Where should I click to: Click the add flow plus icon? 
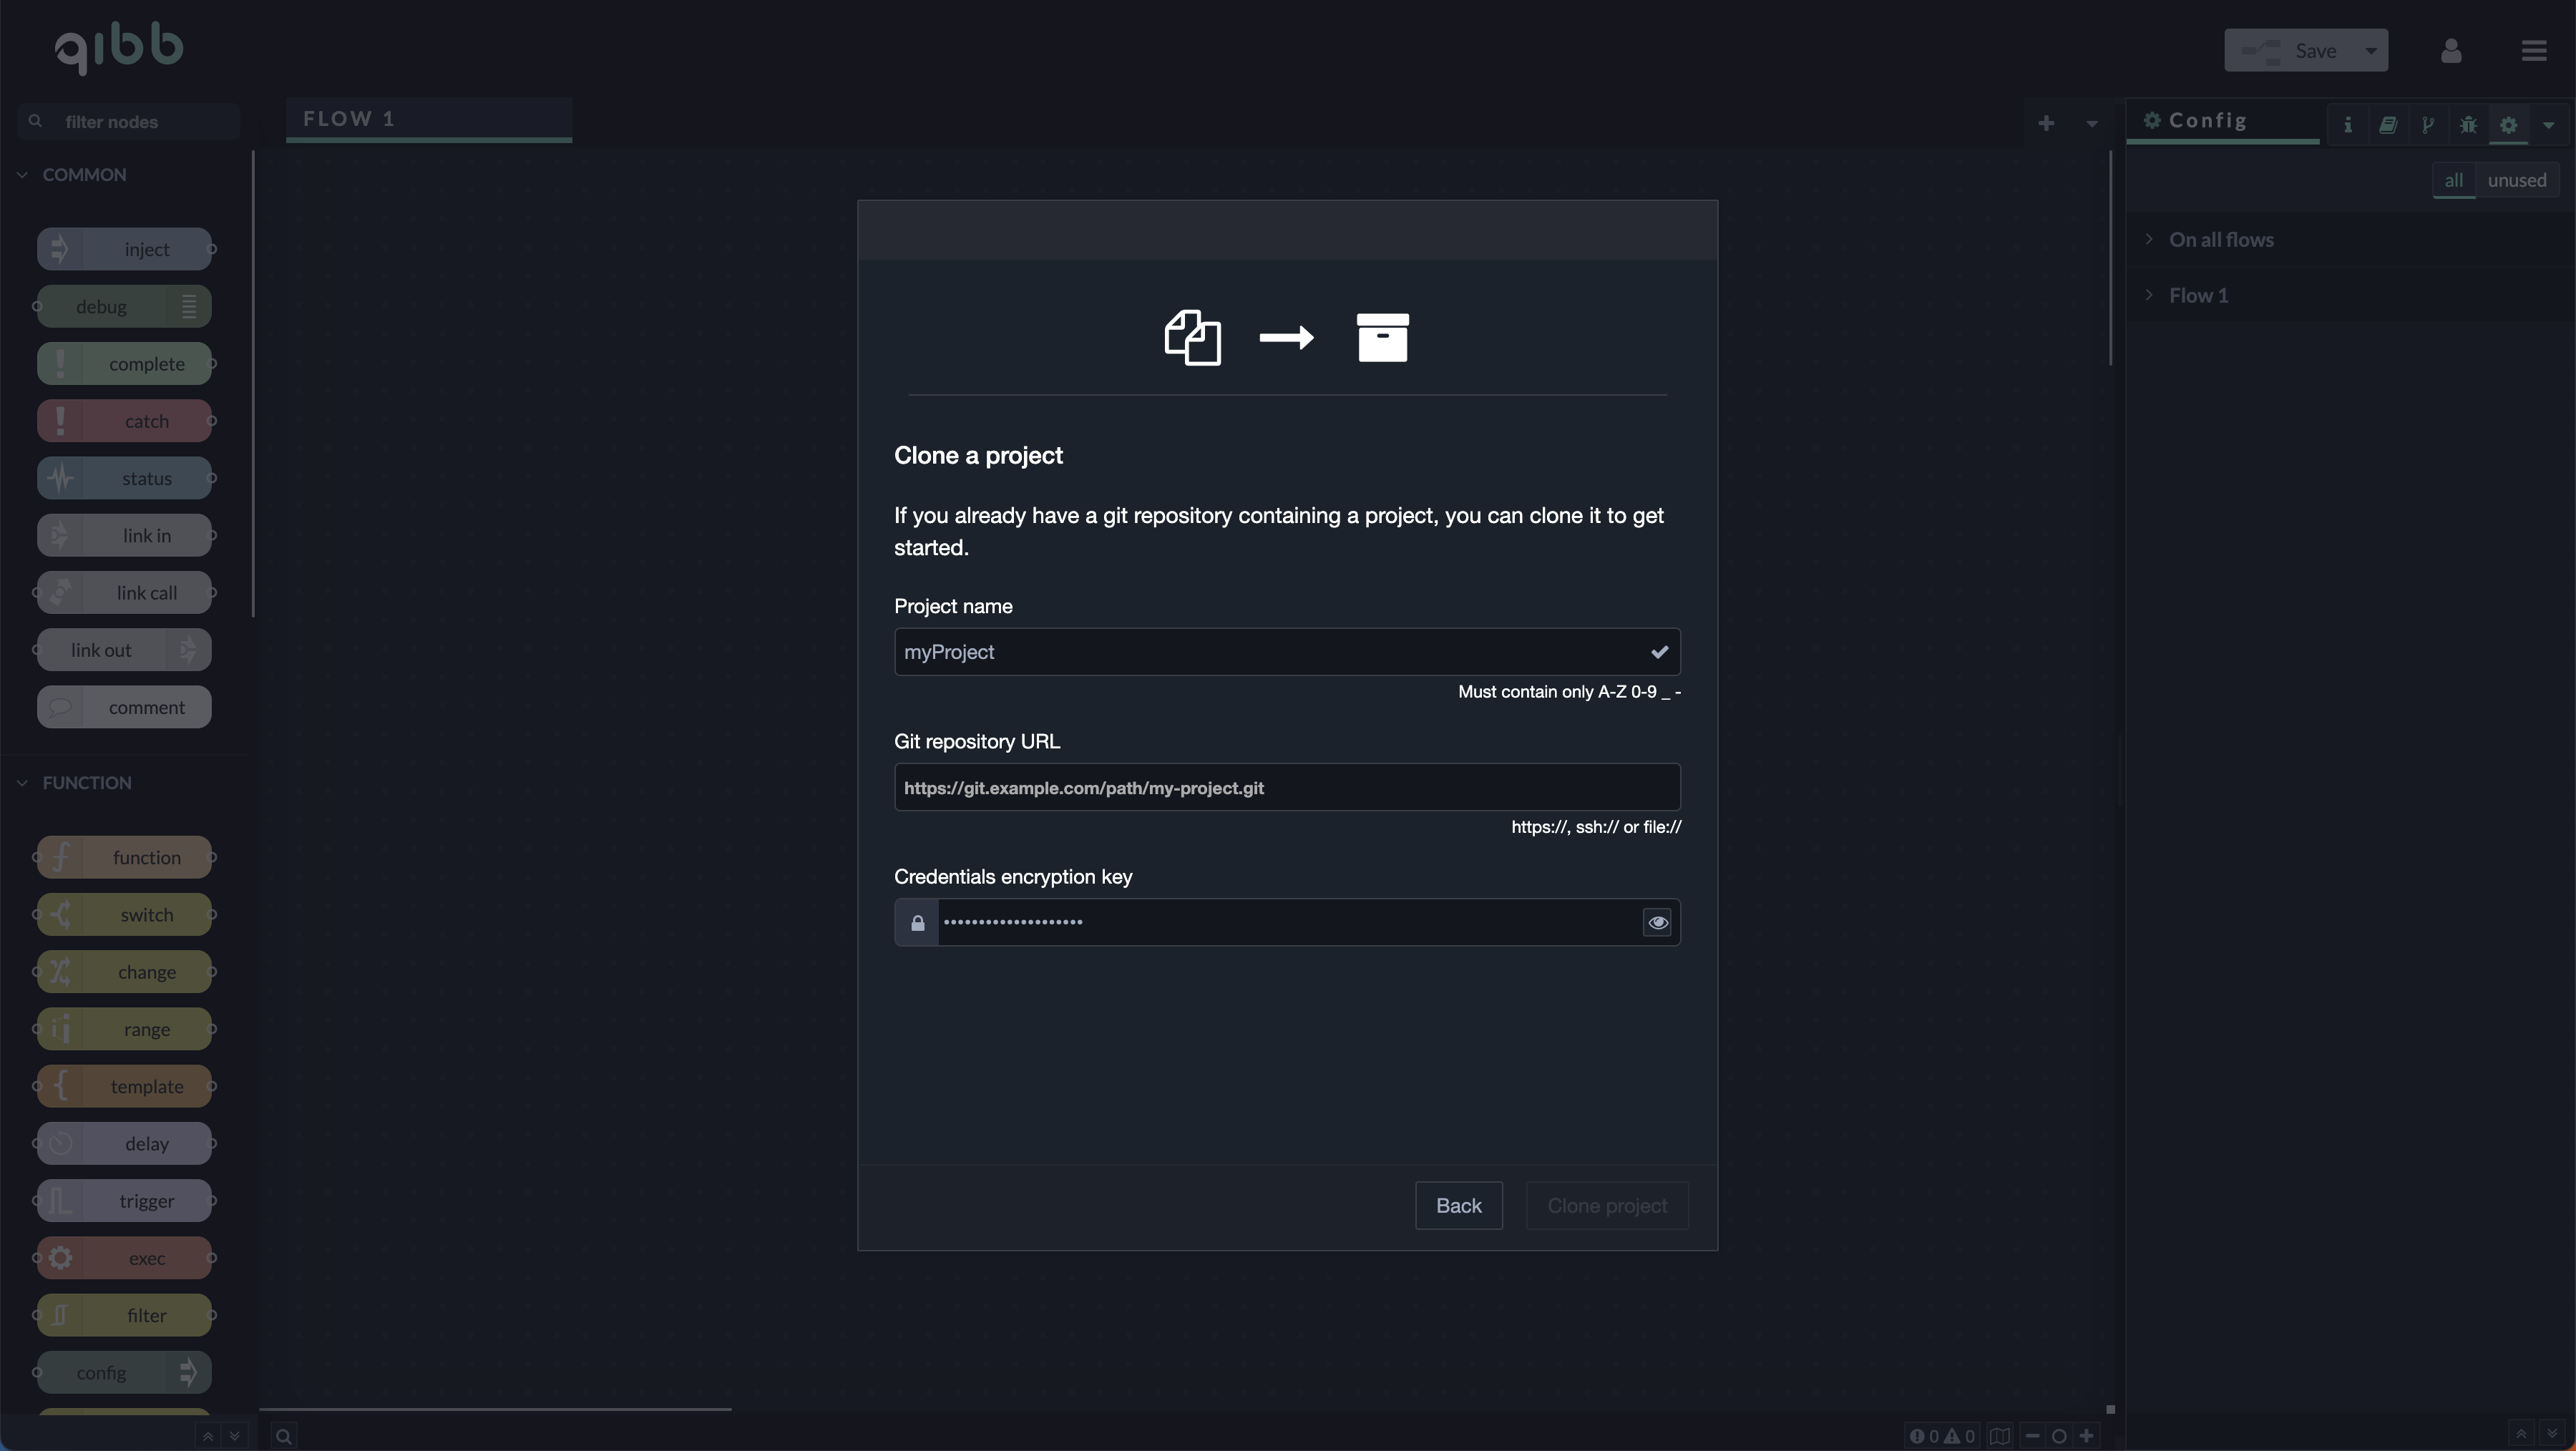tap(2046, 123)
